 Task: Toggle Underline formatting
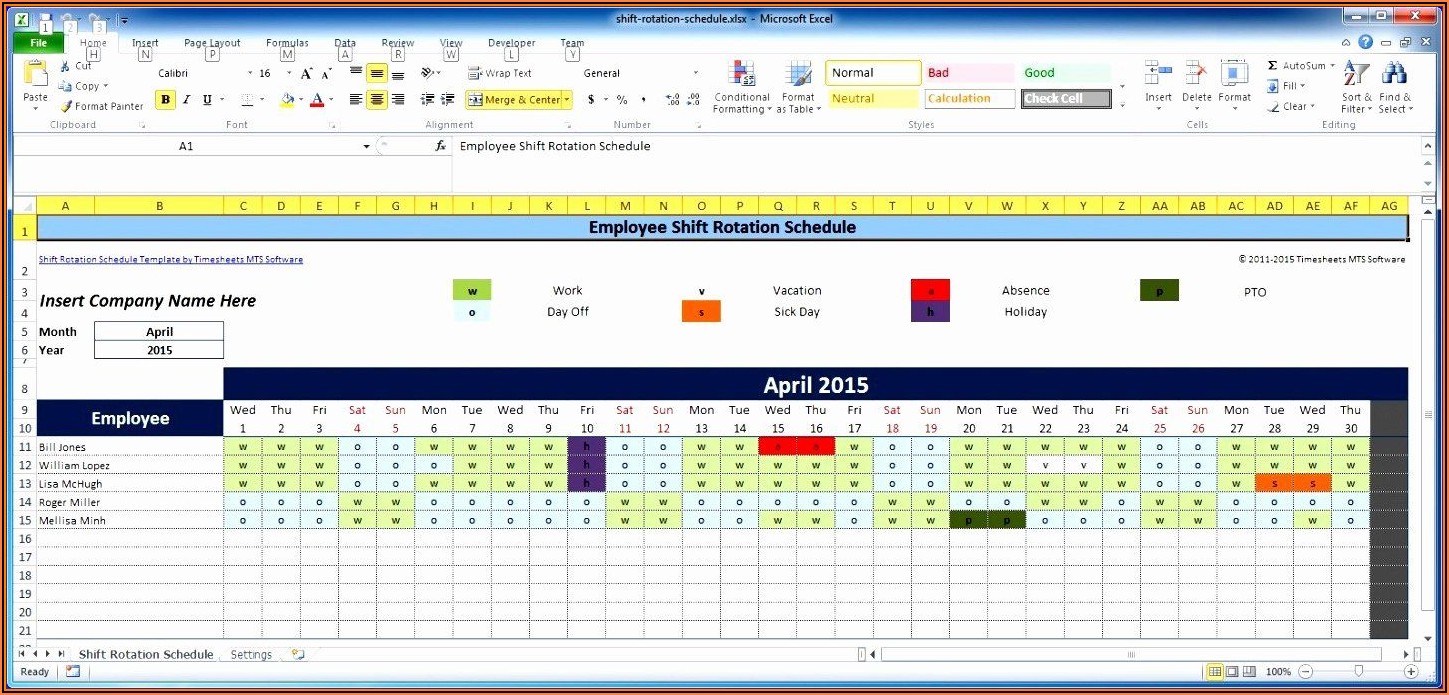tap(207, 99)
